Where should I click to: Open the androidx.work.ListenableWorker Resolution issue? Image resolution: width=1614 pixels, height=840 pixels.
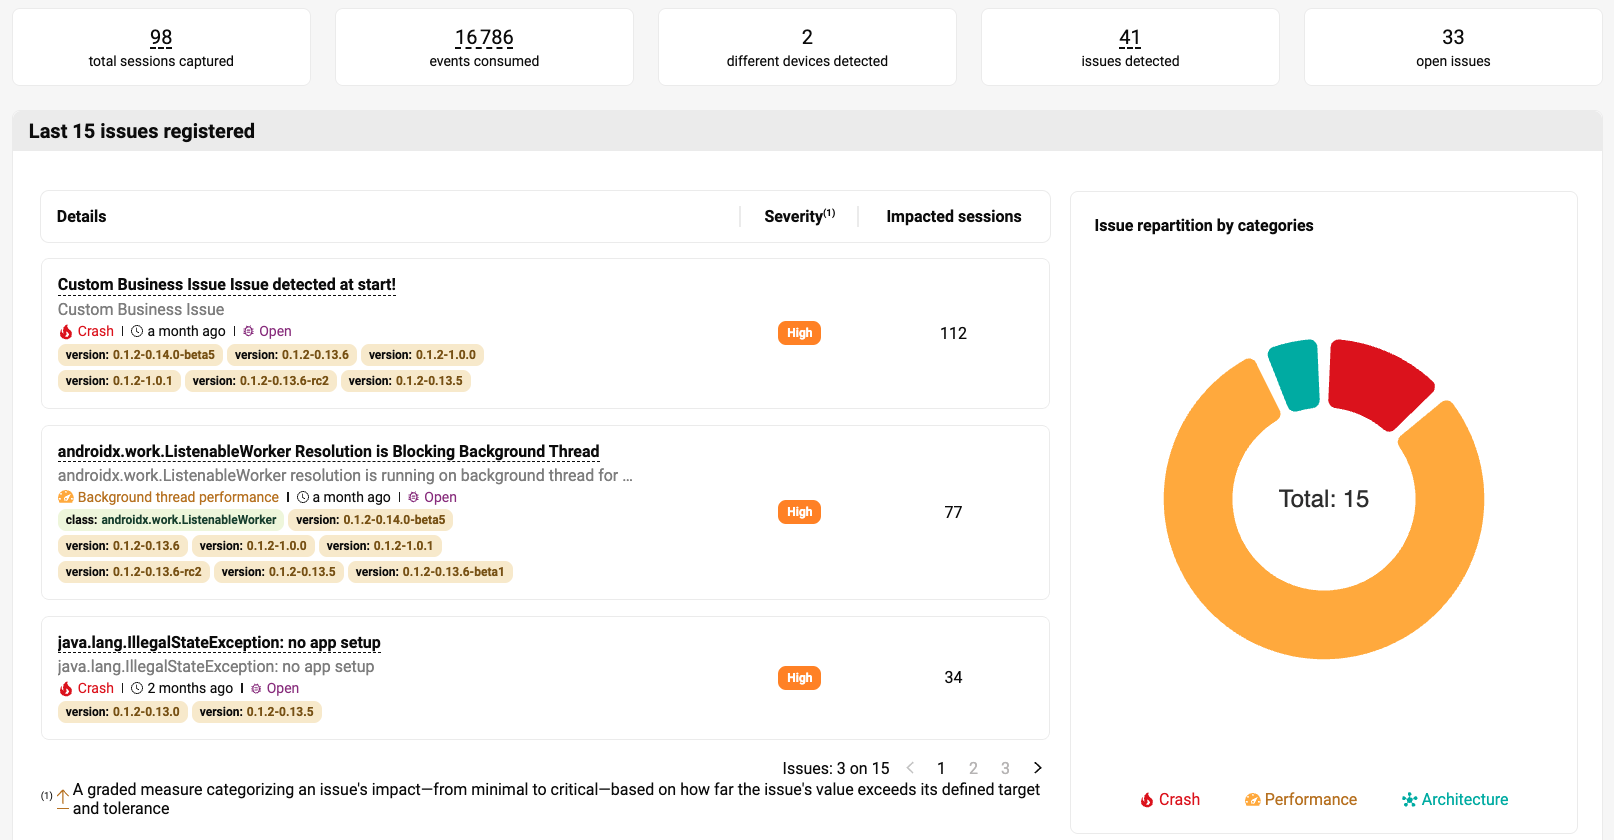coord(328,452)
